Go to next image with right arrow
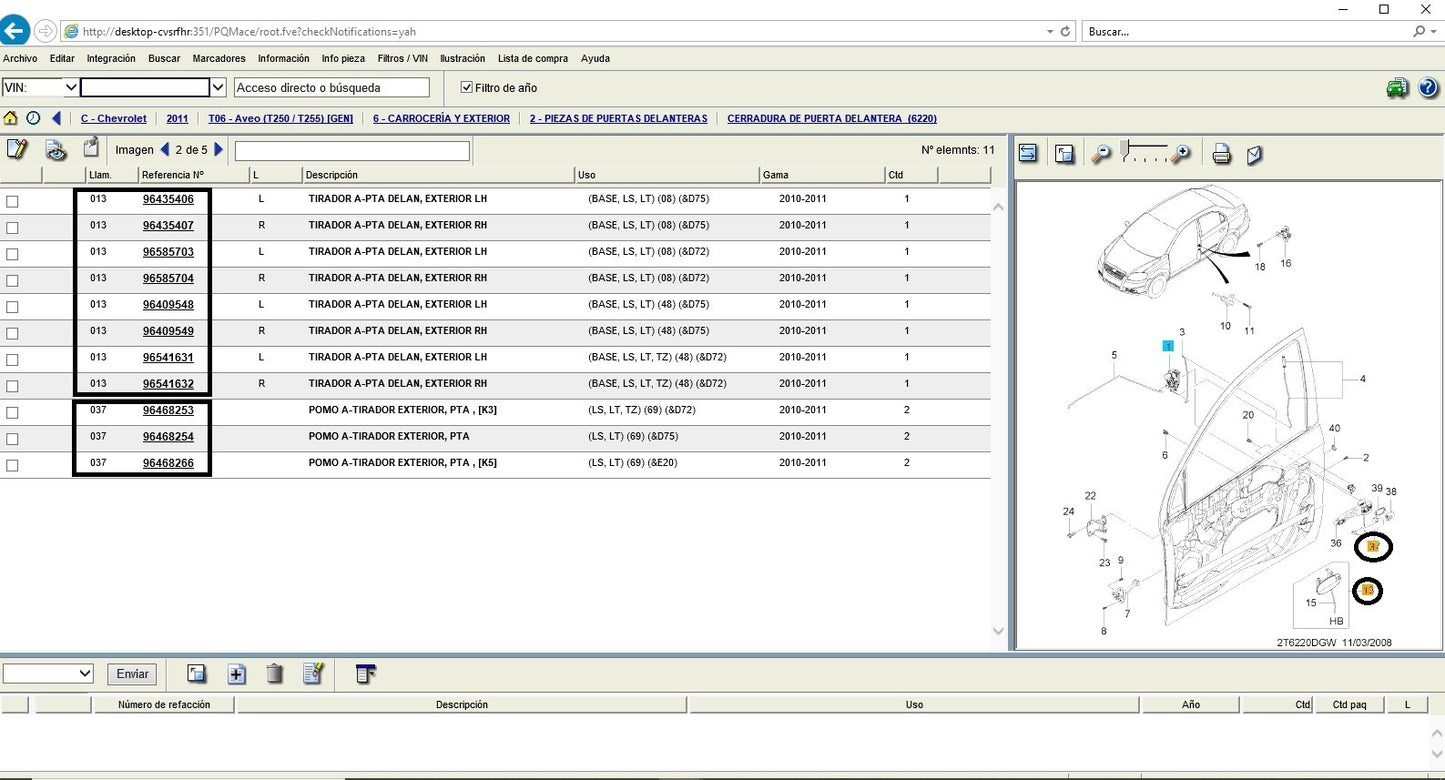 (219, 150)
